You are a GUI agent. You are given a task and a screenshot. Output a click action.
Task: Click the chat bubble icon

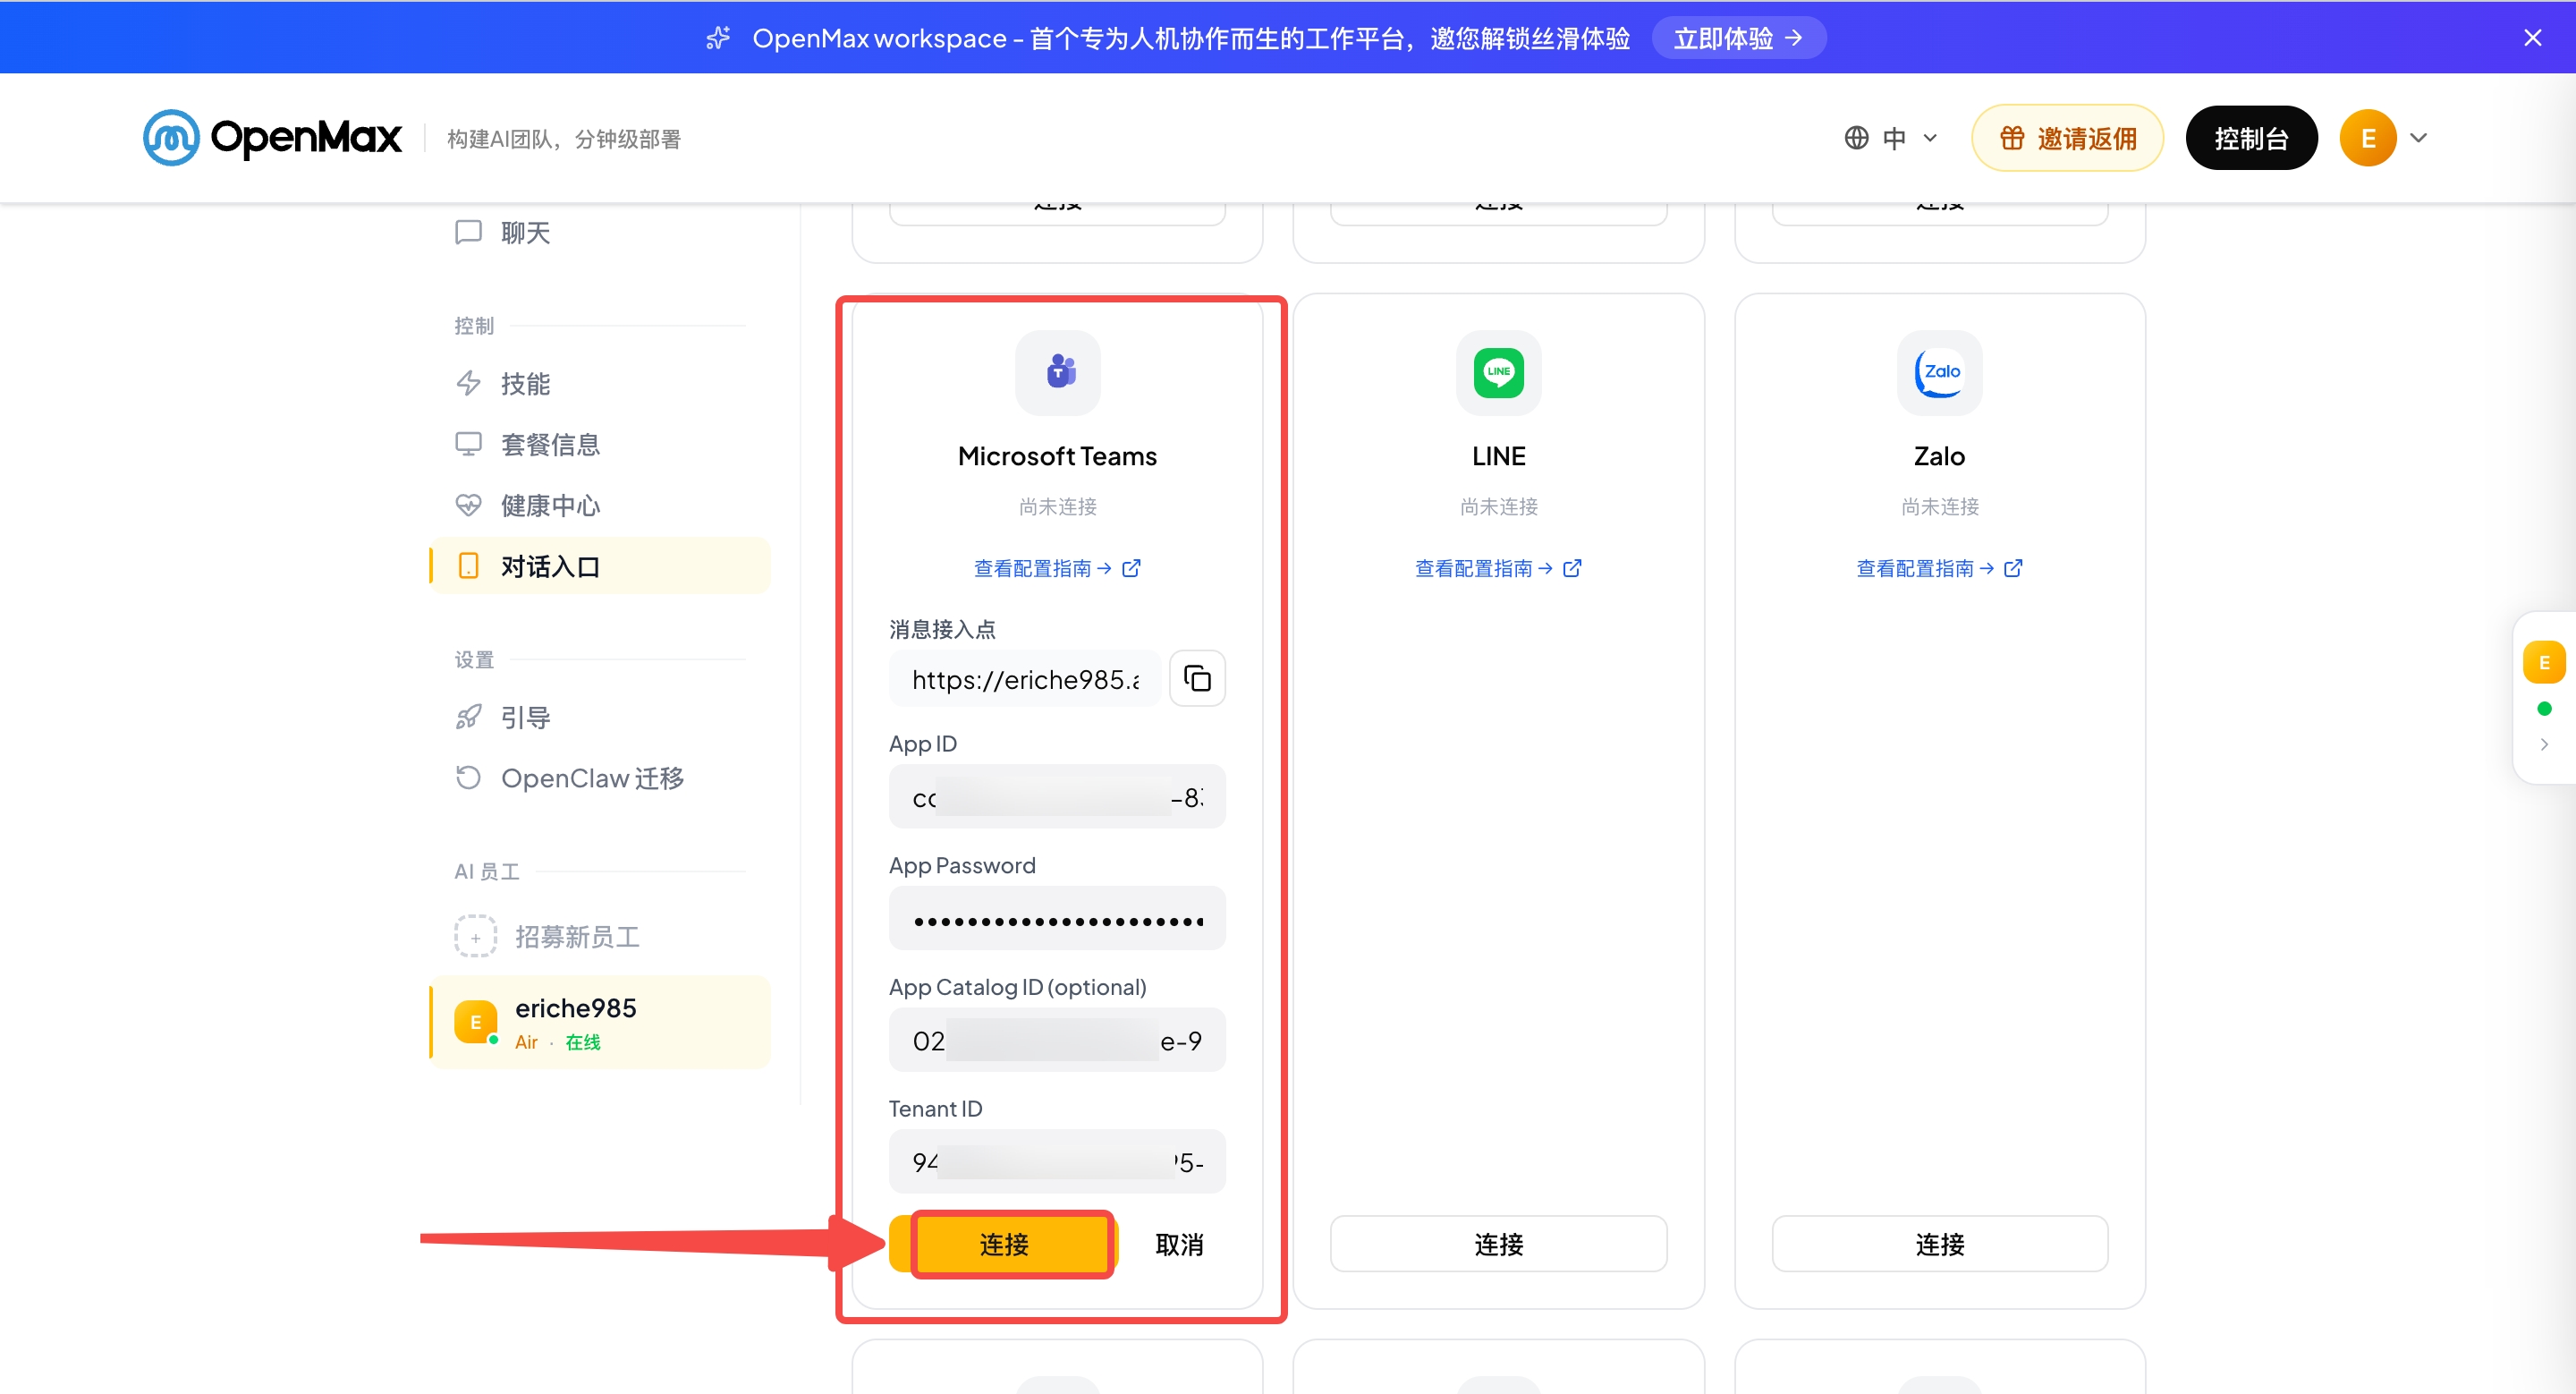(x=468, y=233)
